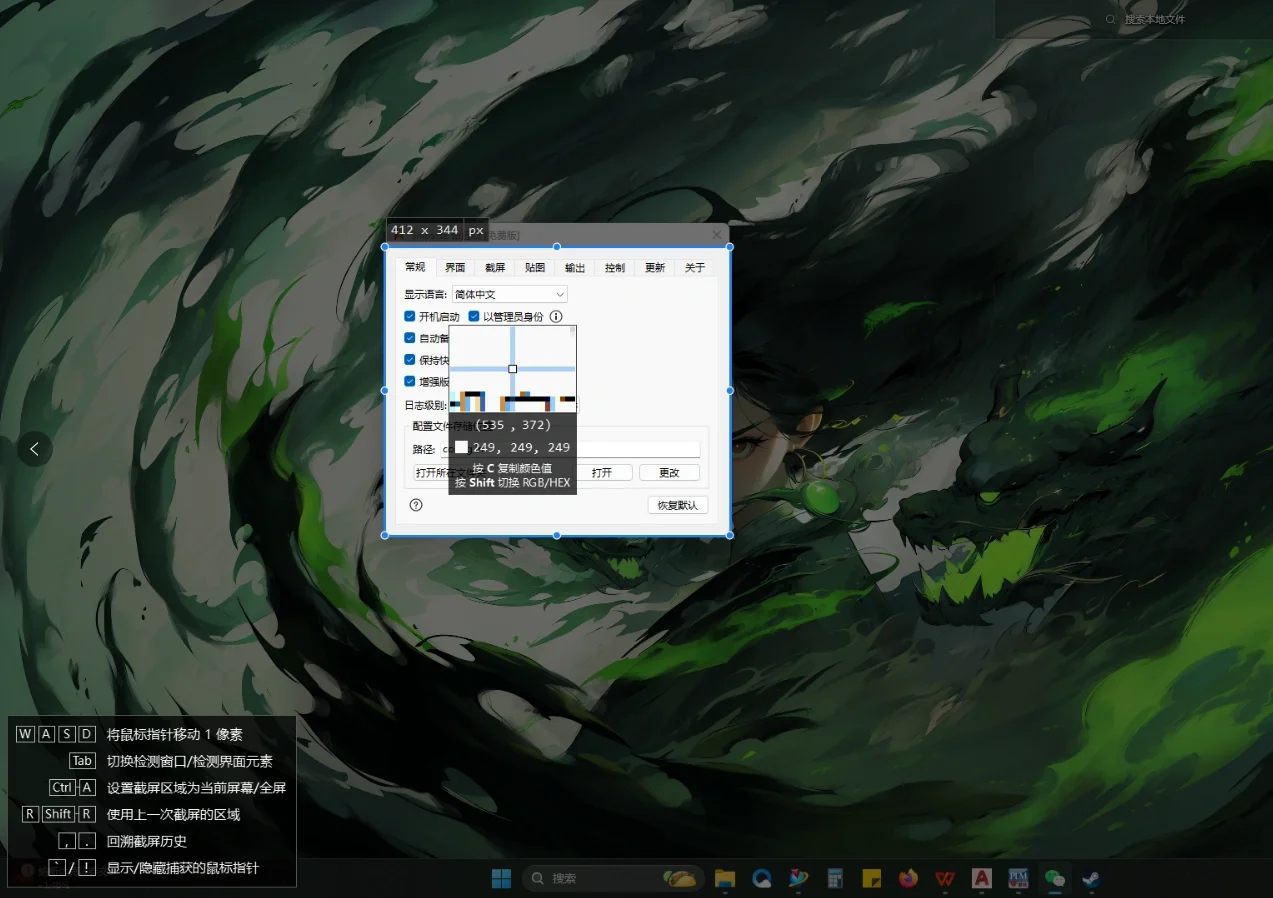Open the 显示语言 简体中文 dropdown
This screenshot has height=898, width=1273.
point(510,294)
